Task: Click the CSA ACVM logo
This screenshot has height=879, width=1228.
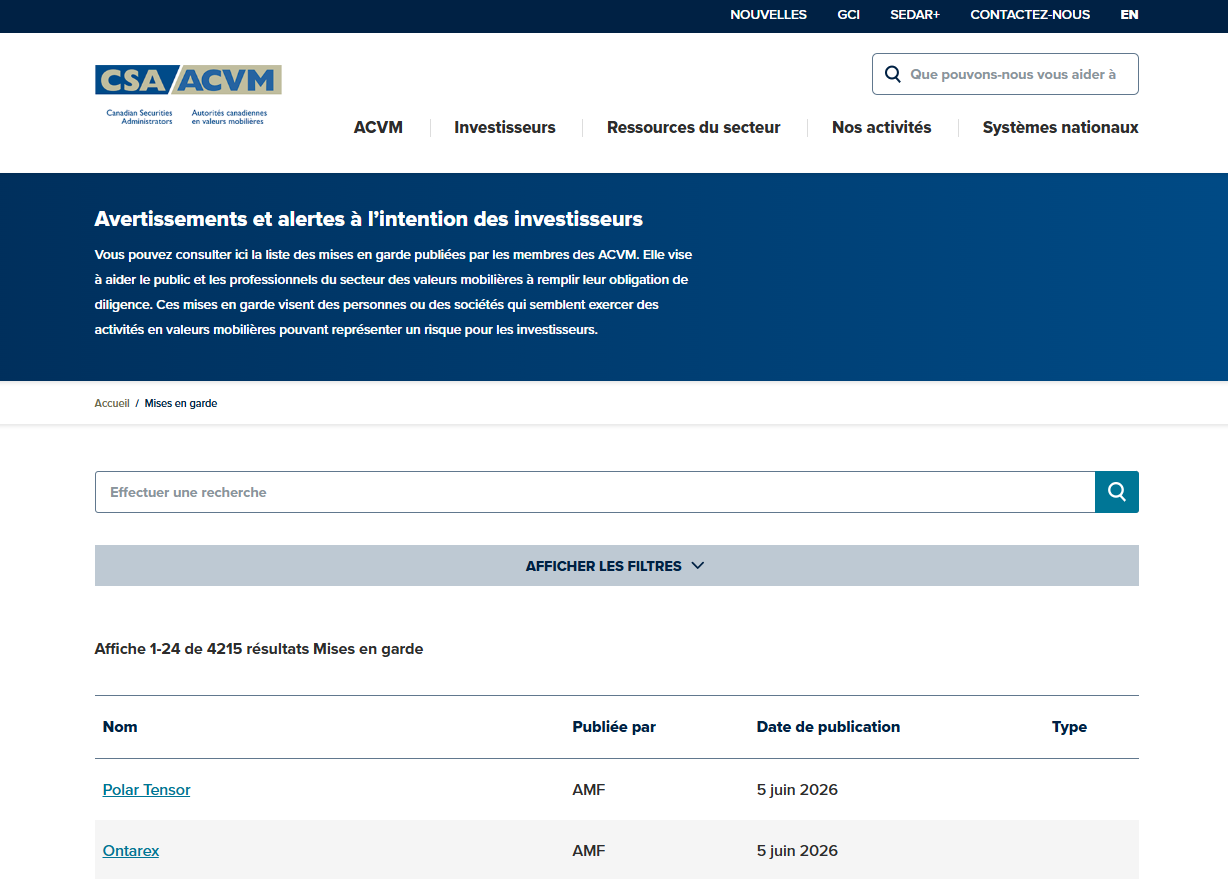Action: (188, 95)
